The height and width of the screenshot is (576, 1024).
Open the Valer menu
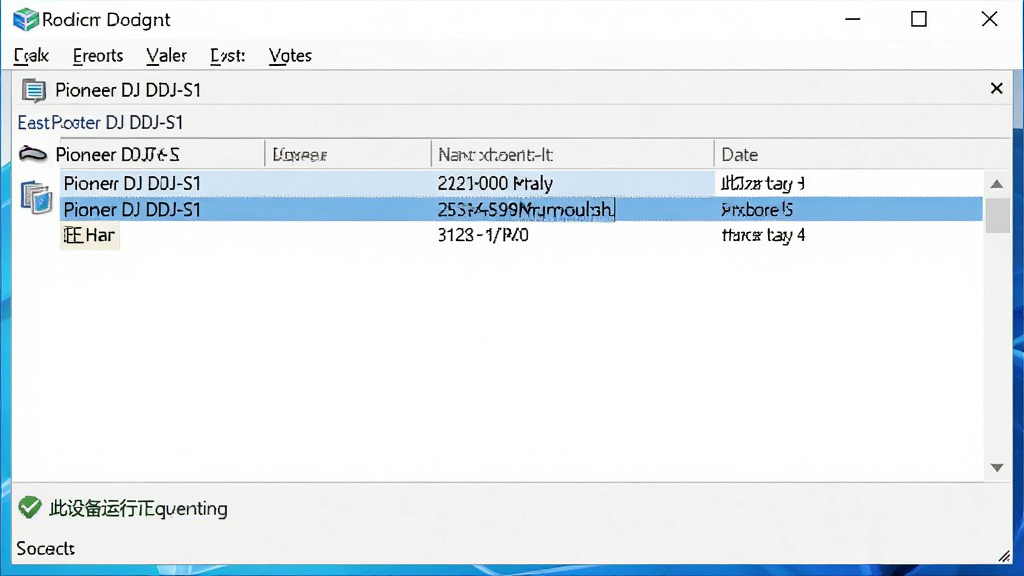166,56
